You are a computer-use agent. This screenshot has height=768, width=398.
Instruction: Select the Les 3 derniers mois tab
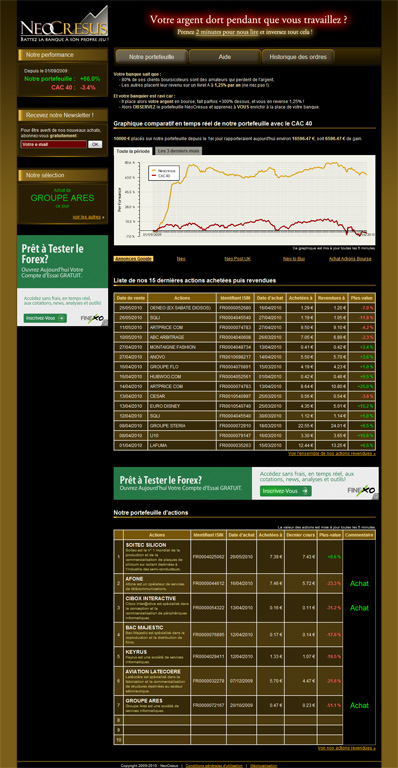click(178, 151)
